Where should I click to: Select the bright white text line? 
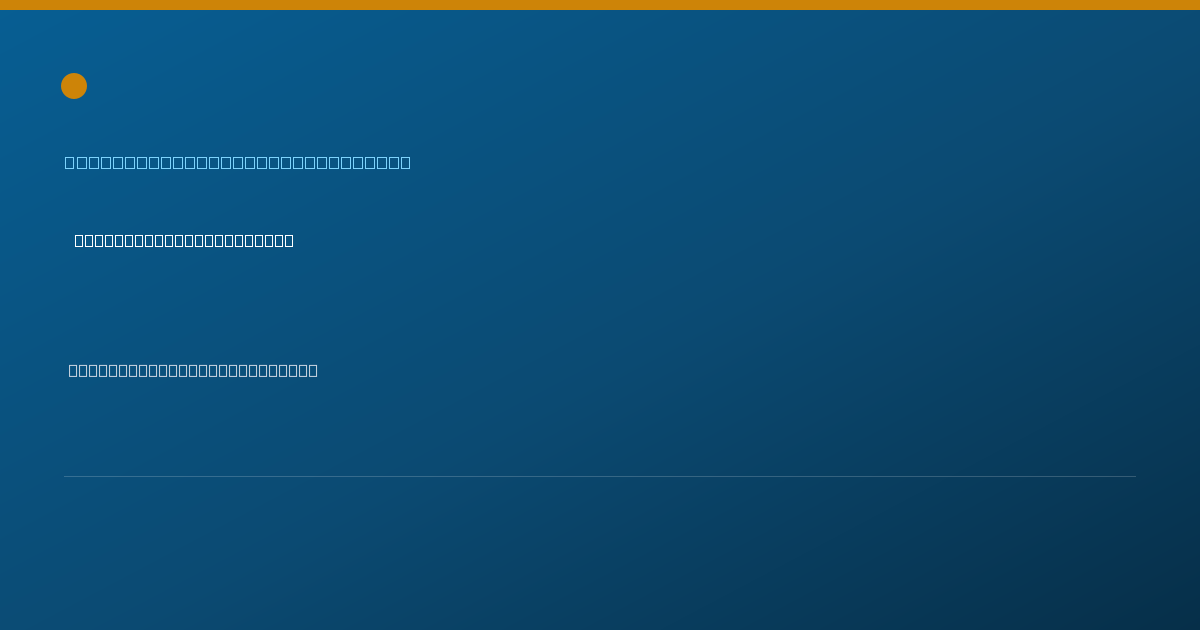pos(184,240)
